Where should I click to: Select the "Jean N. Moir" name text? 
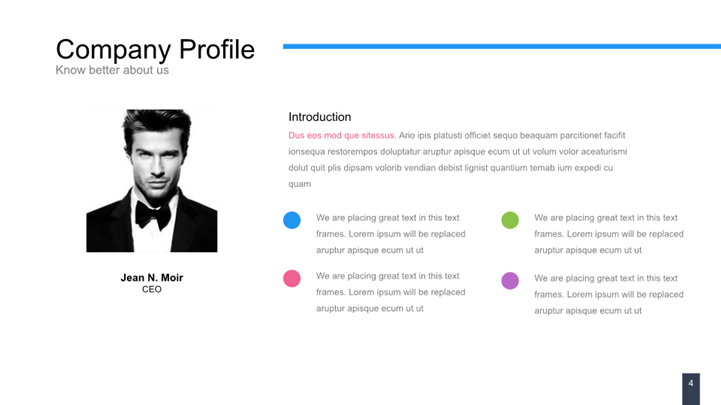(152, 277)
